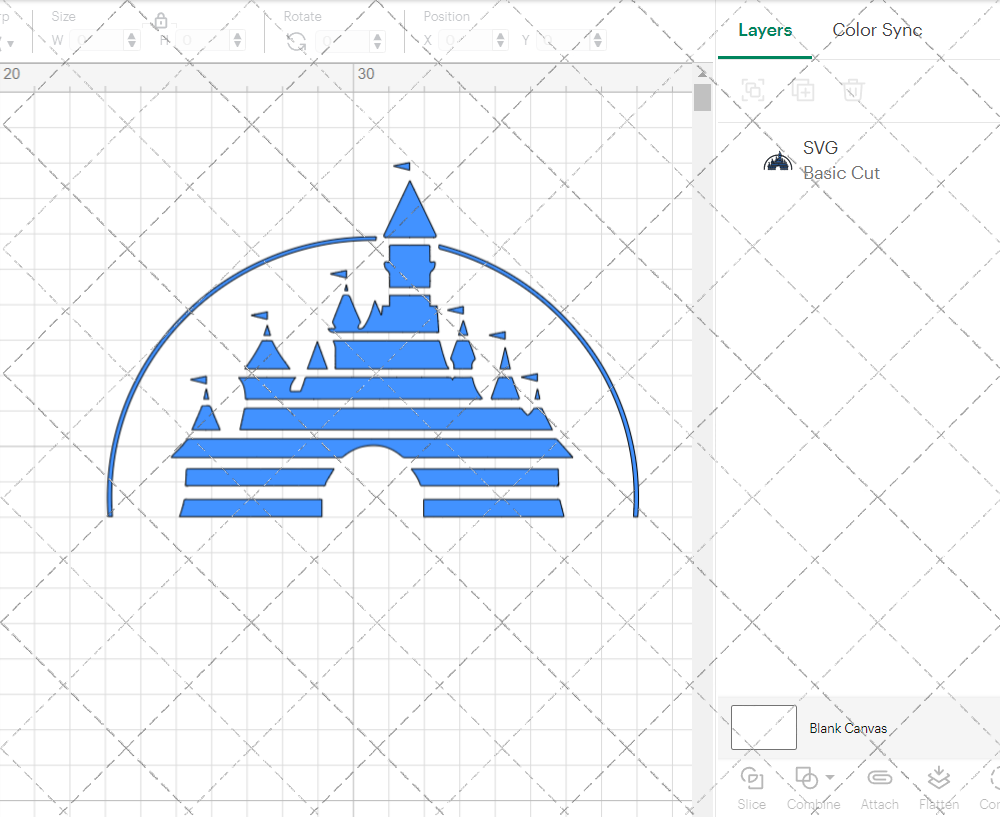Screen dimensions: 1000x817
Task: Open the Color Sync tab
Action: point(877,30)
